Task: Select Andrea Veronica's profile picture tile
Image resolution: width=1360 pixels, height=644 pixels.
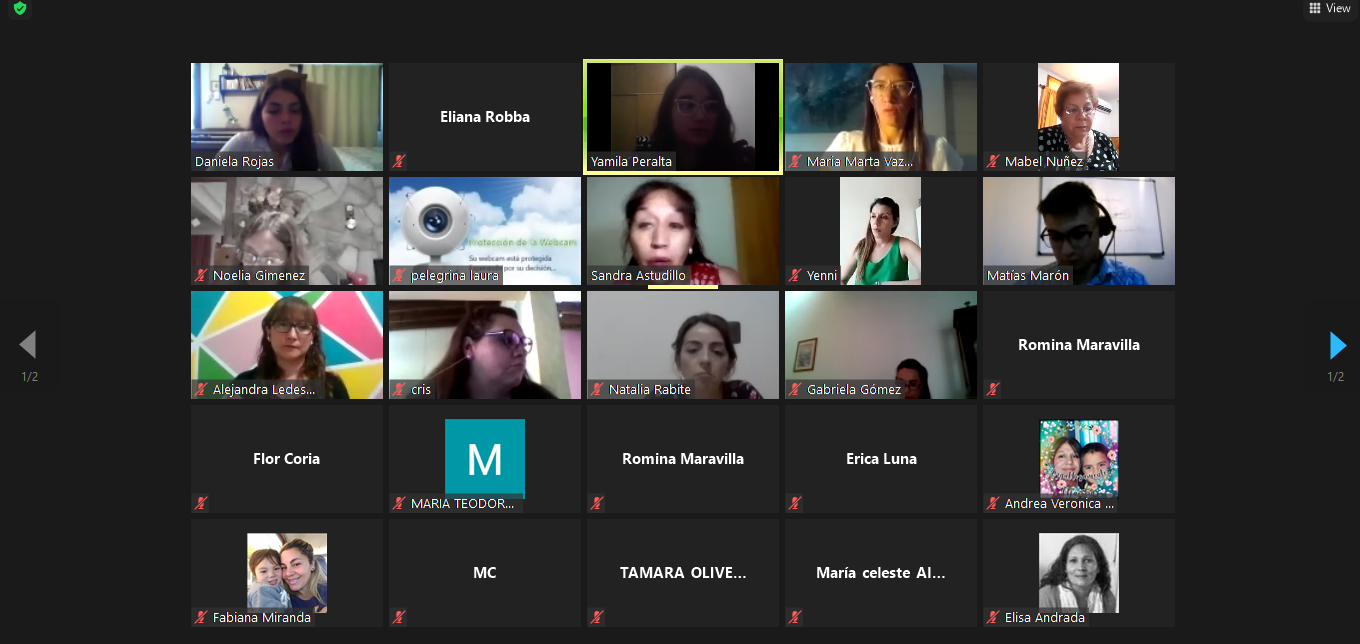Action: click(1079, 458)
